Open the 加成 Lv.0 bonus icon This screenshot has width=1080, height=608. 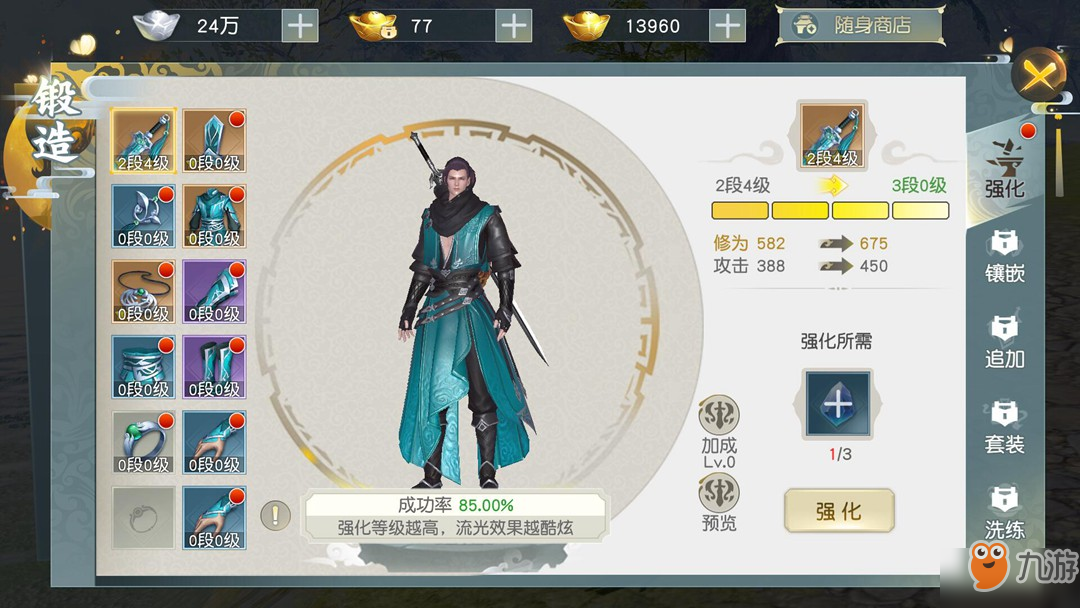pyautogui.click(x=719, y=431)
